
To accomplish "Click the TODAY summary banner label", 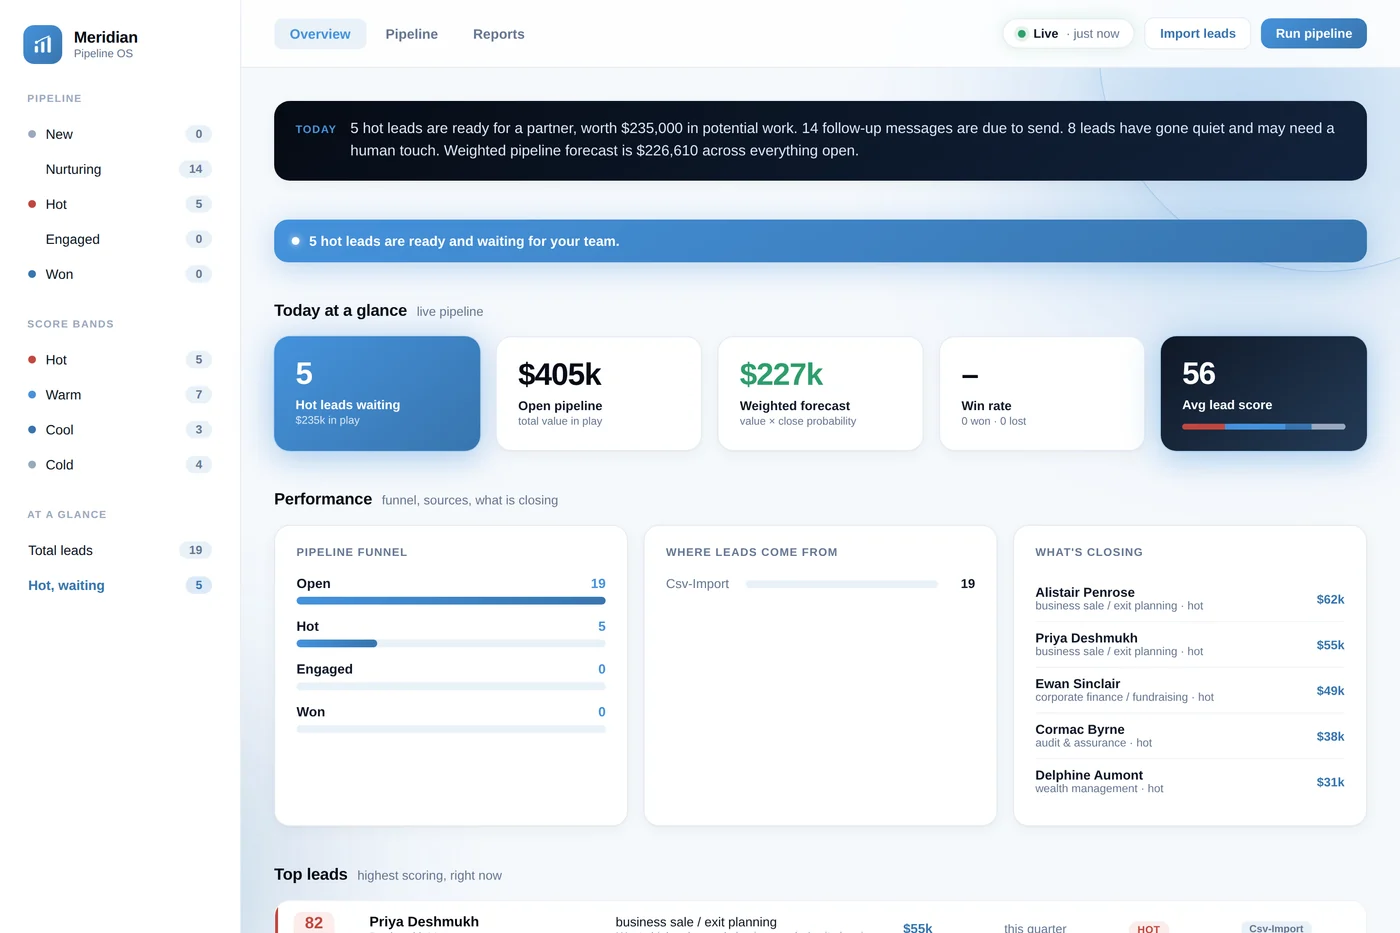I will (x=316, y=129).
